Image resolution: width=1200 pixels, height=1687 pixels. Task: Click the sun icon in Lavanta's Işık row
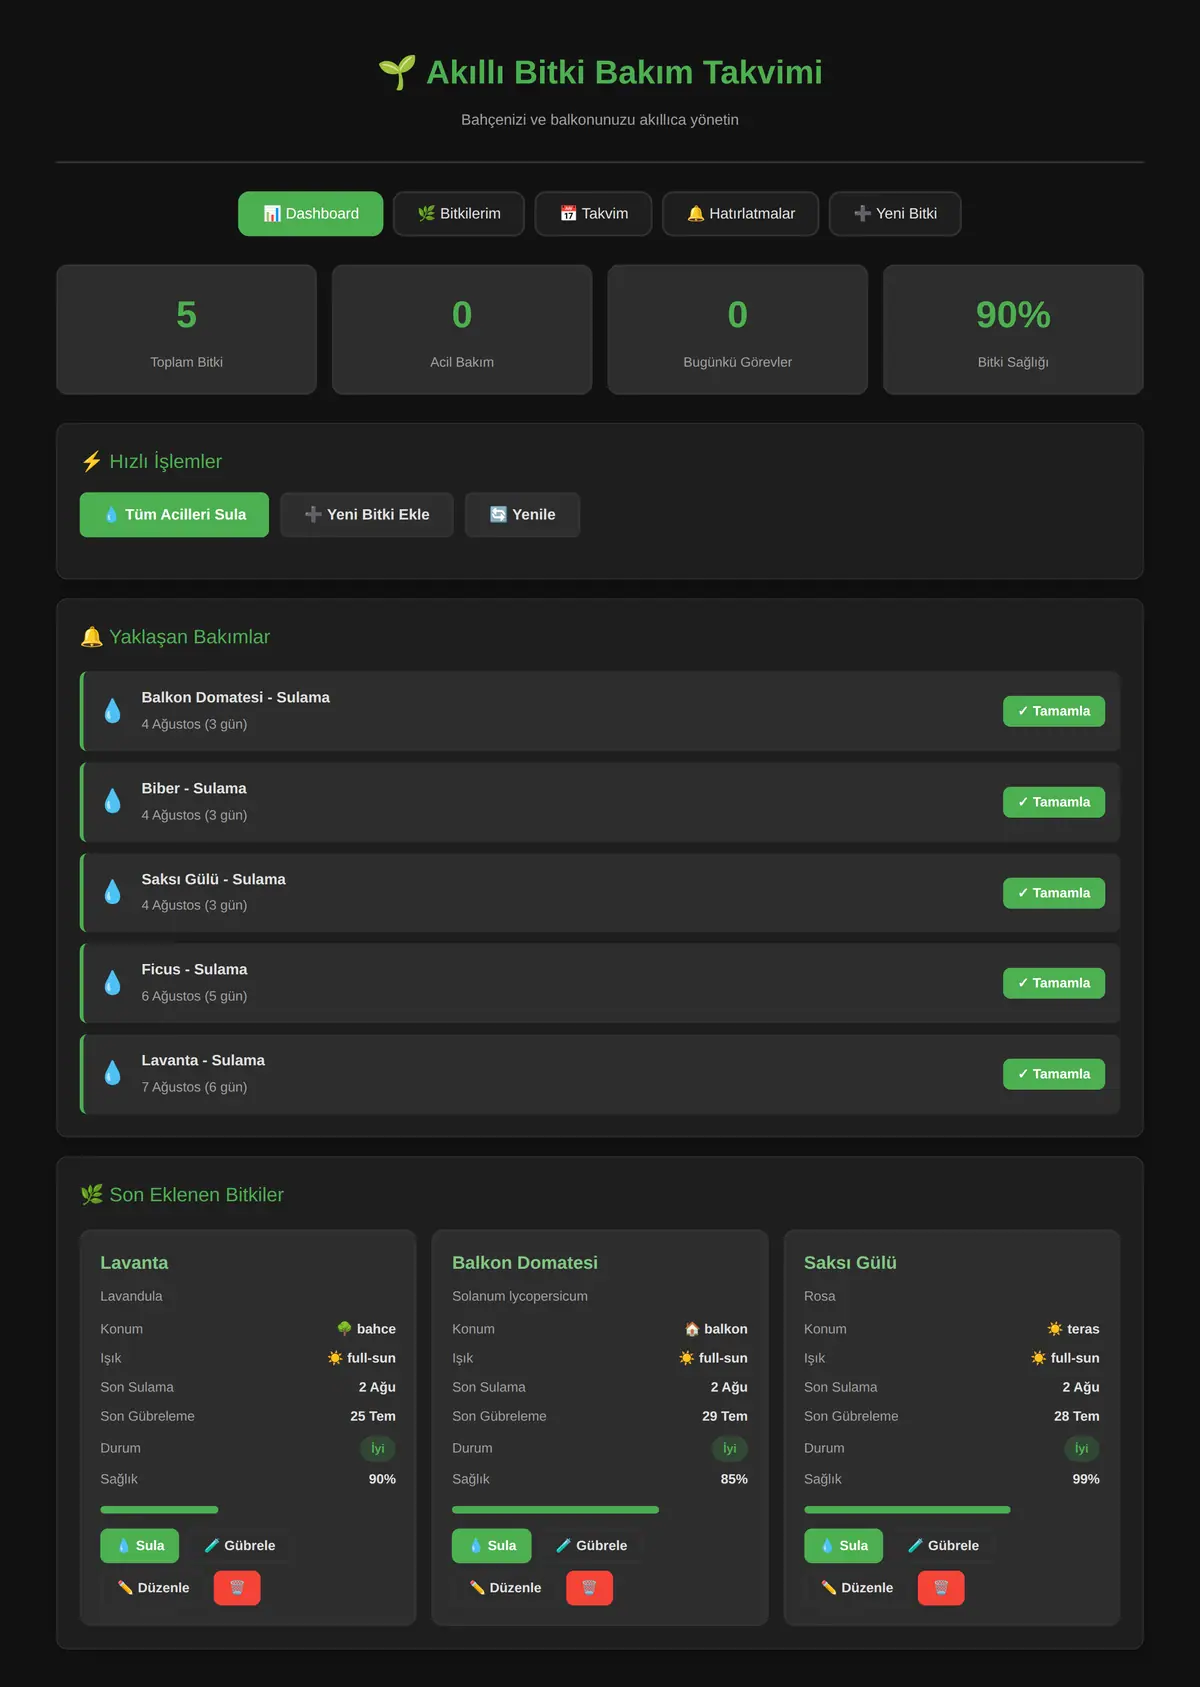335,1358
